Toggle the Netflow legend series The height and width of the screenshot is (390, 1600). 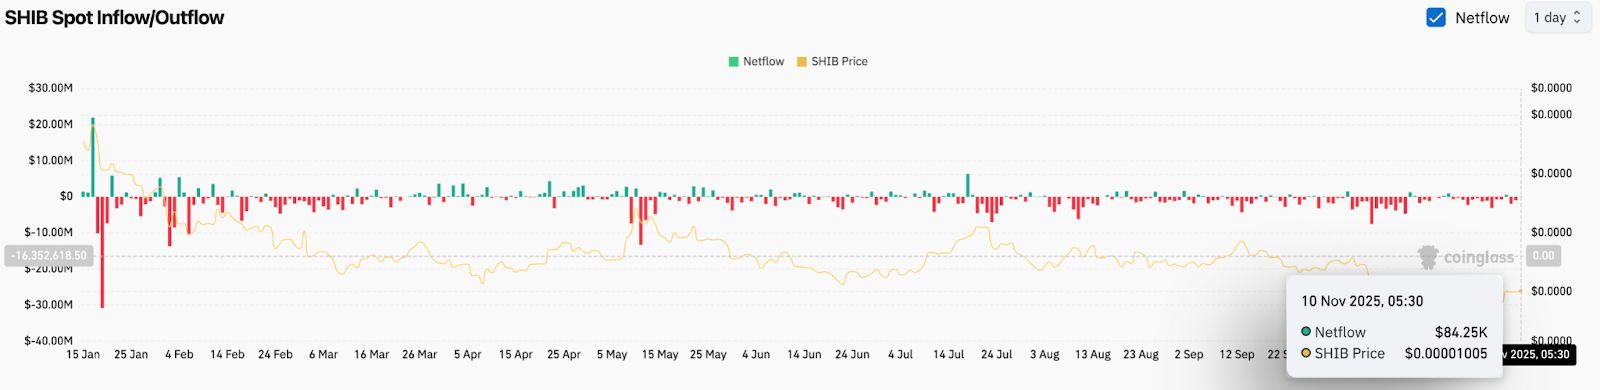[756, 61]
